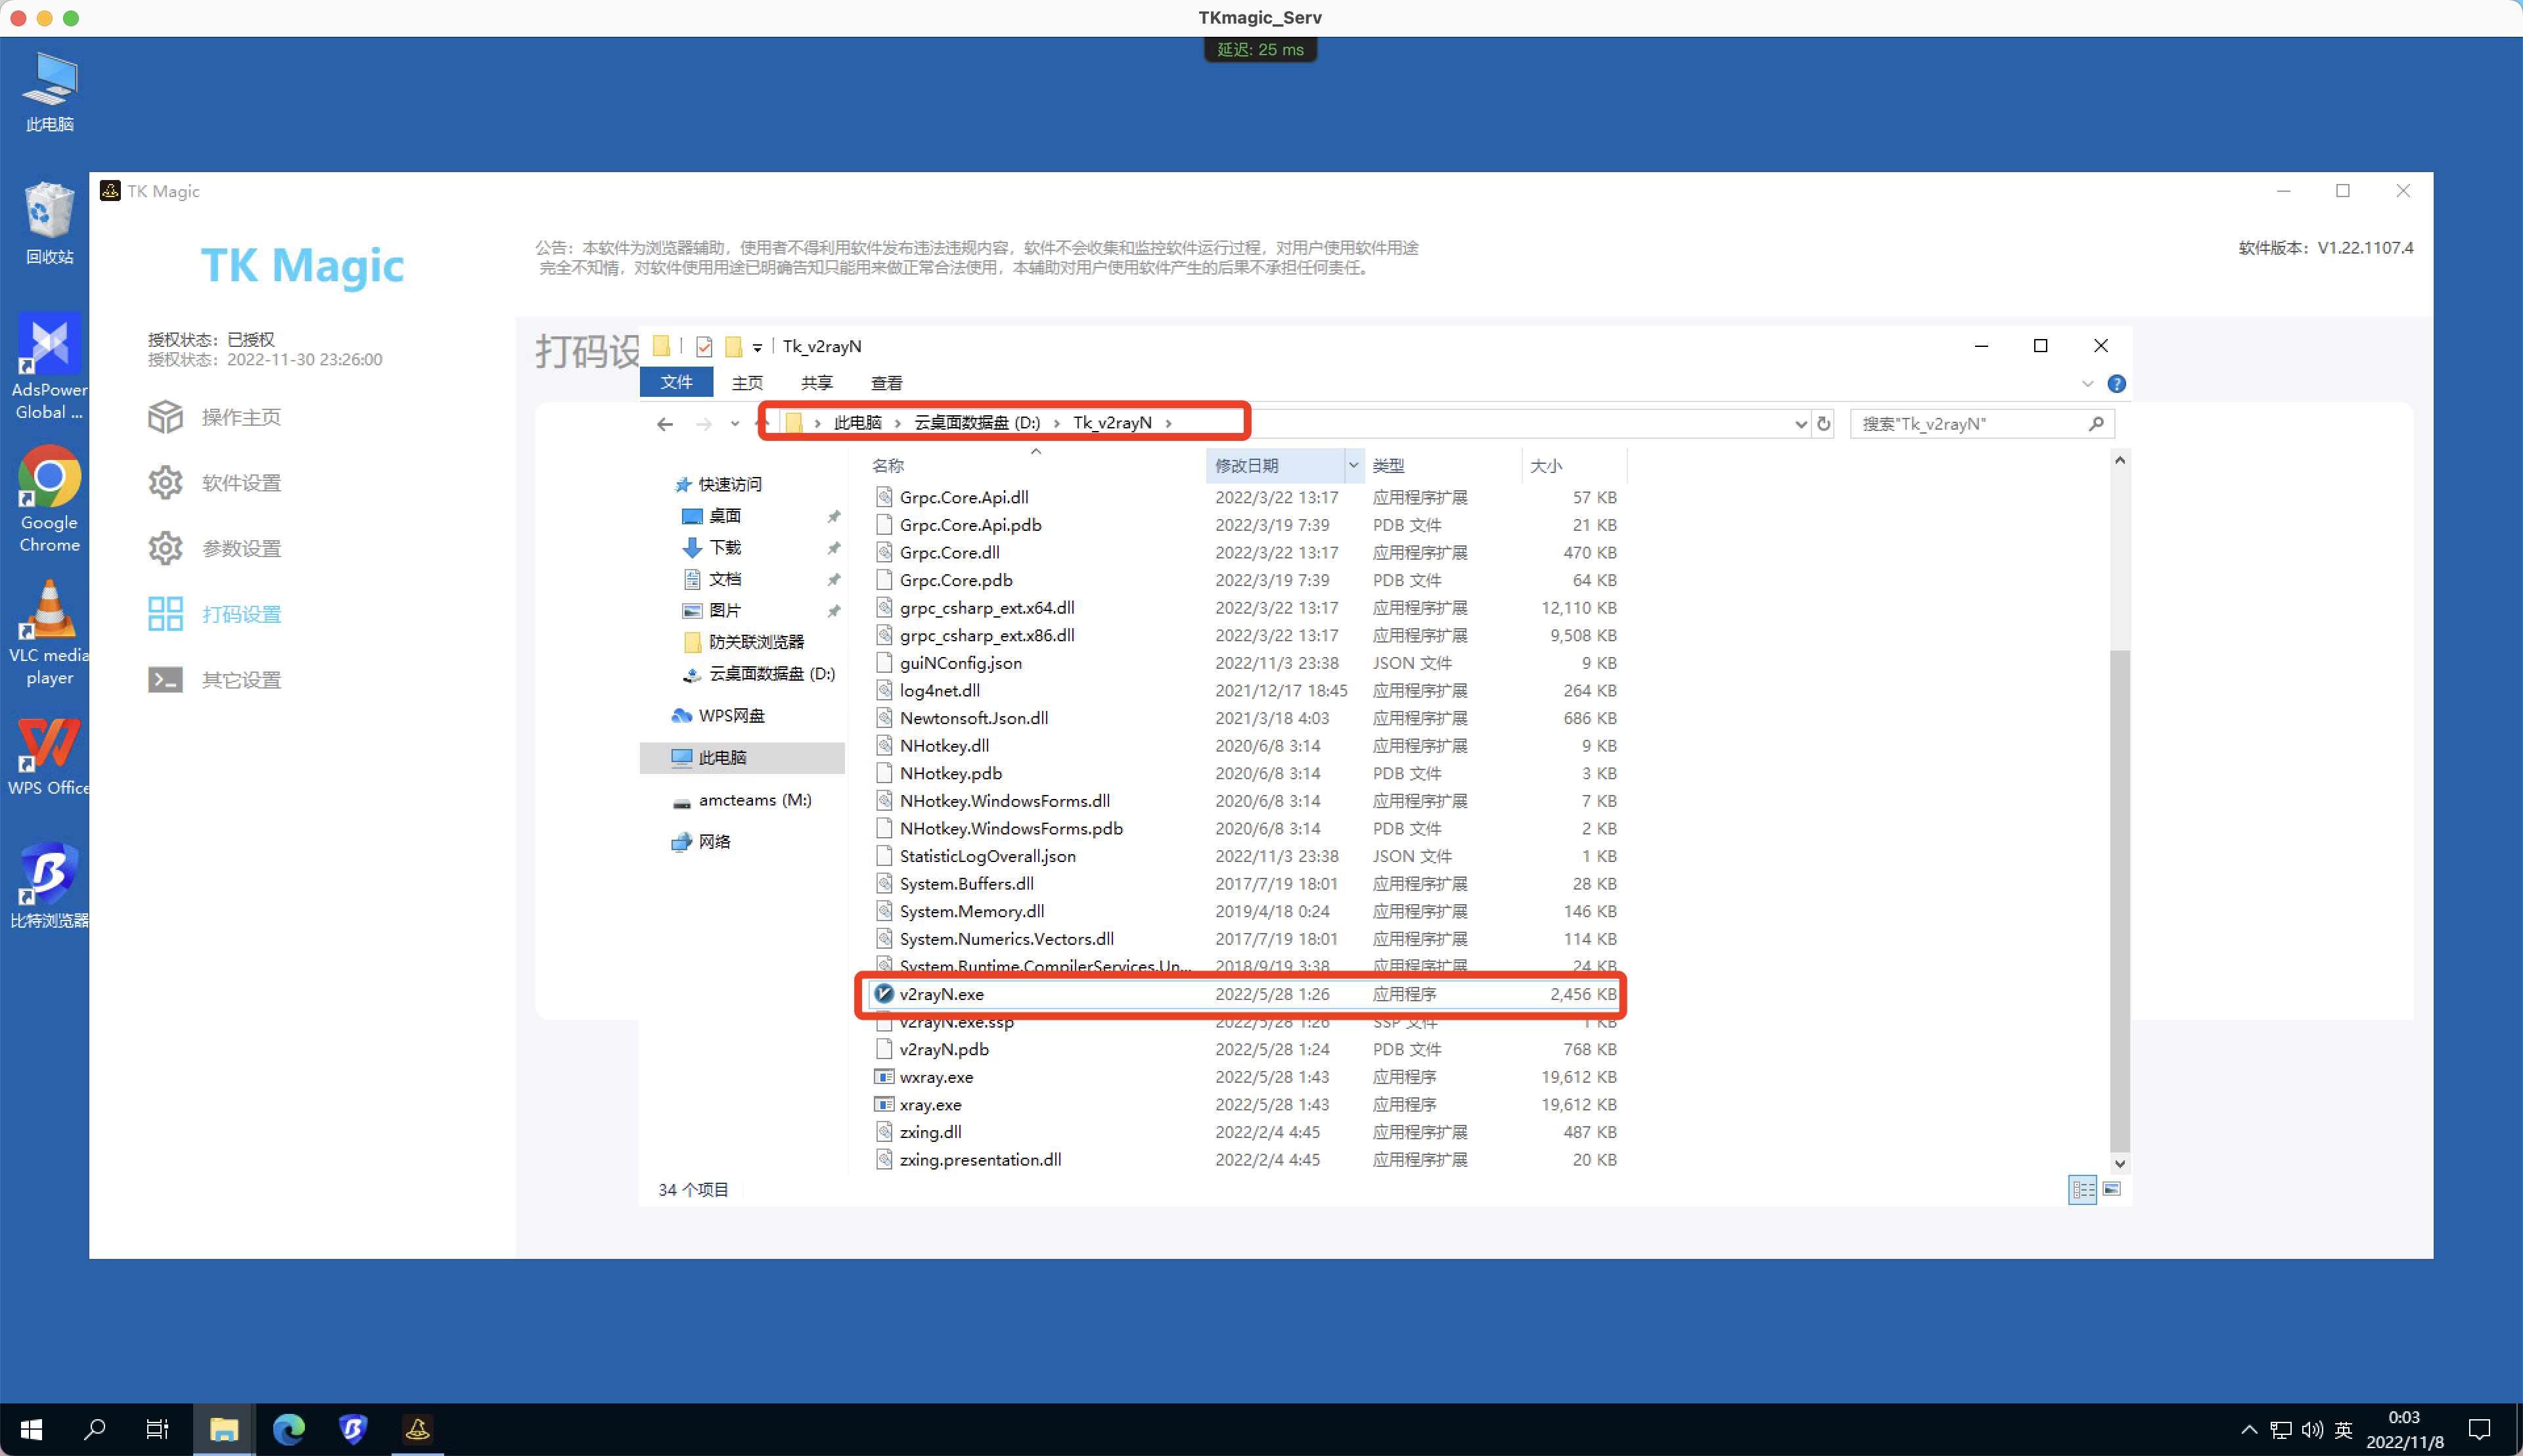Image resolution: width=2523 pixels, height=1456 pixels.
Task: Click the Explorer help question-mark icon
Action: click(x=2117, y=383)
